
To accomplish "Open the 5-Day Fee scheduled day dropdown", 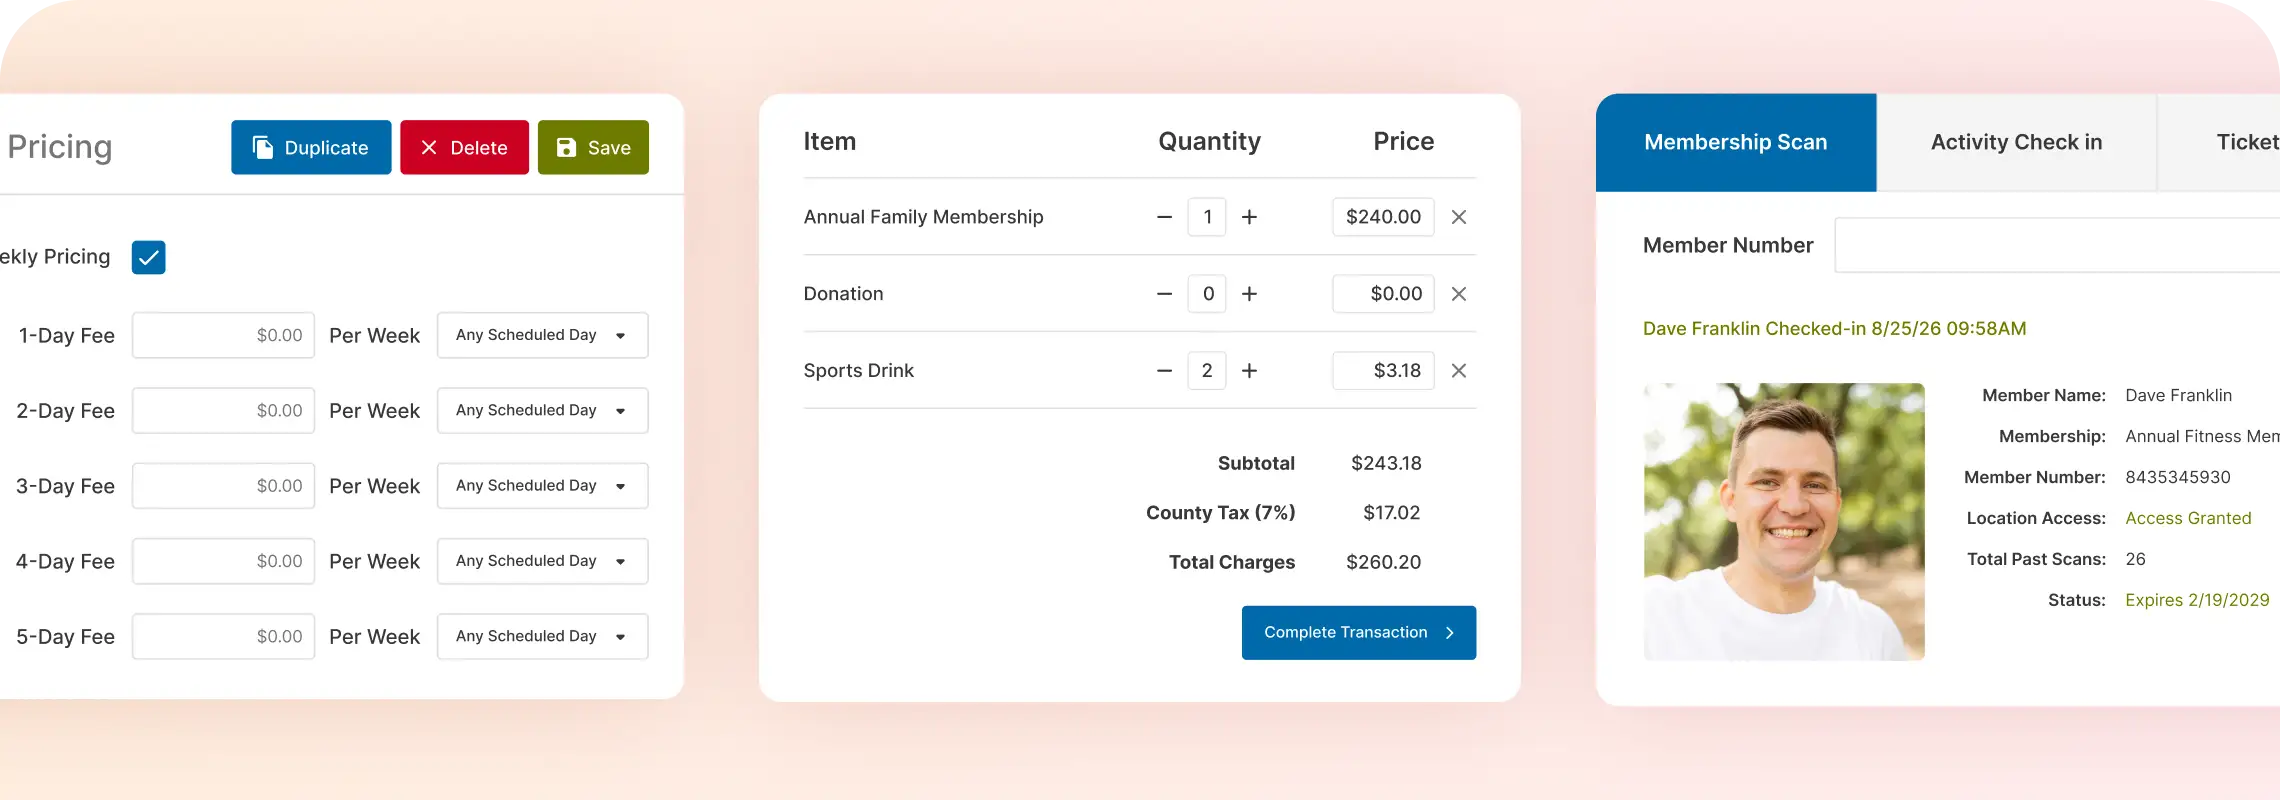I will (542, 637).
